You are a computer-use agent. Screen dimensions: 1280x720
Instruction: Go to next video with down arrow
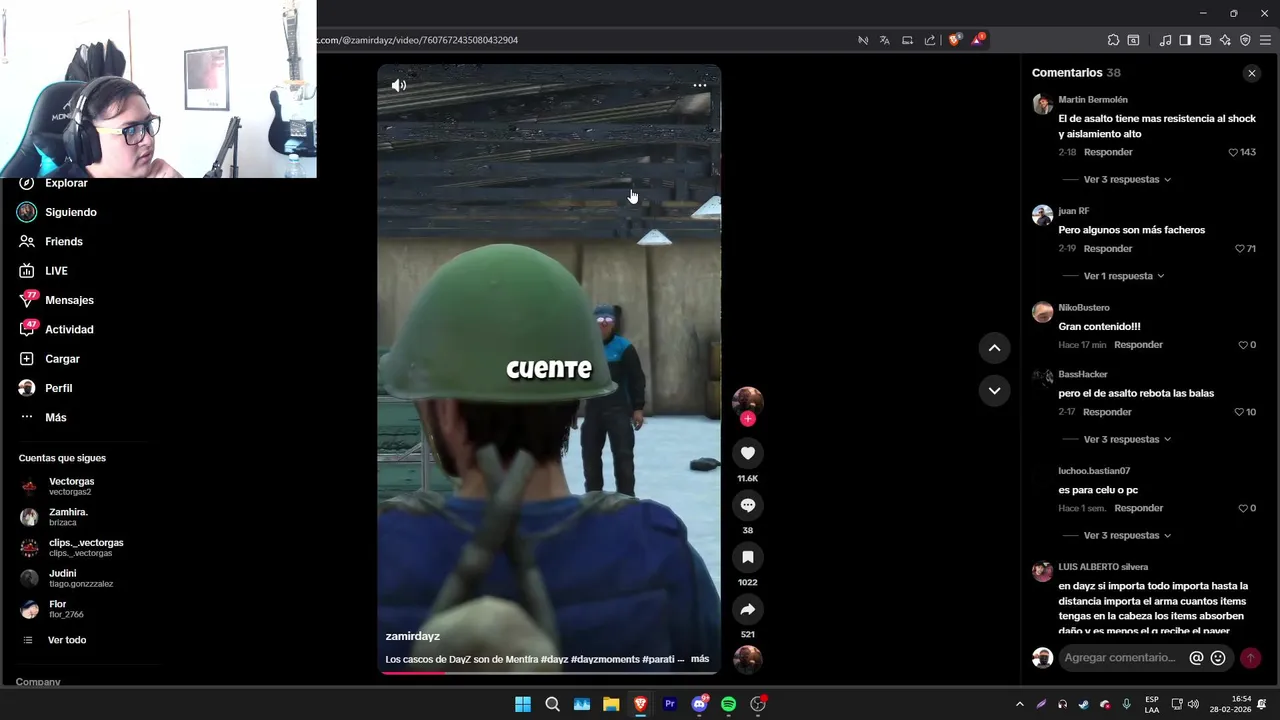995,391
